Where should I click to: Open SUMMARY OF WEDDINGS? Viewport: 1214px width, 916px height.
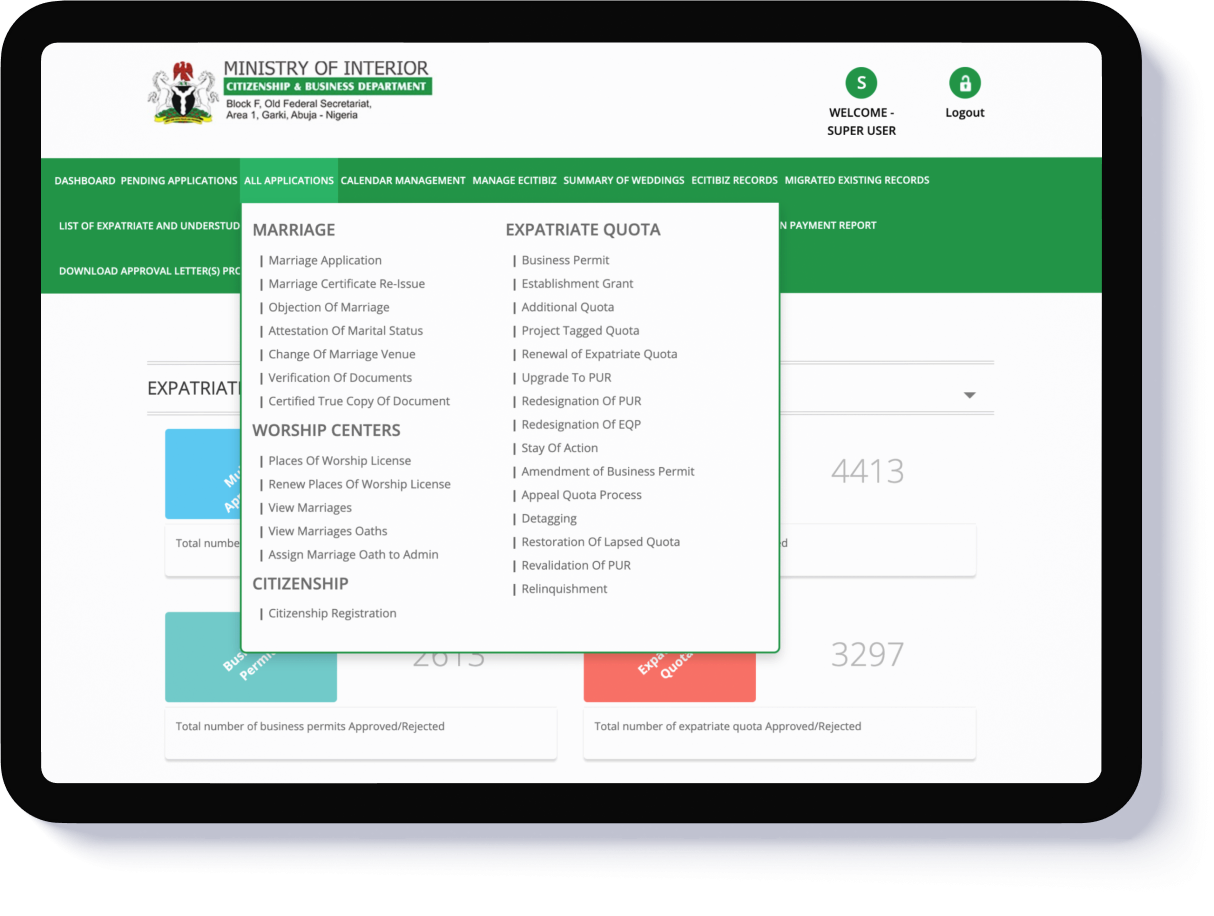[623, 181]
